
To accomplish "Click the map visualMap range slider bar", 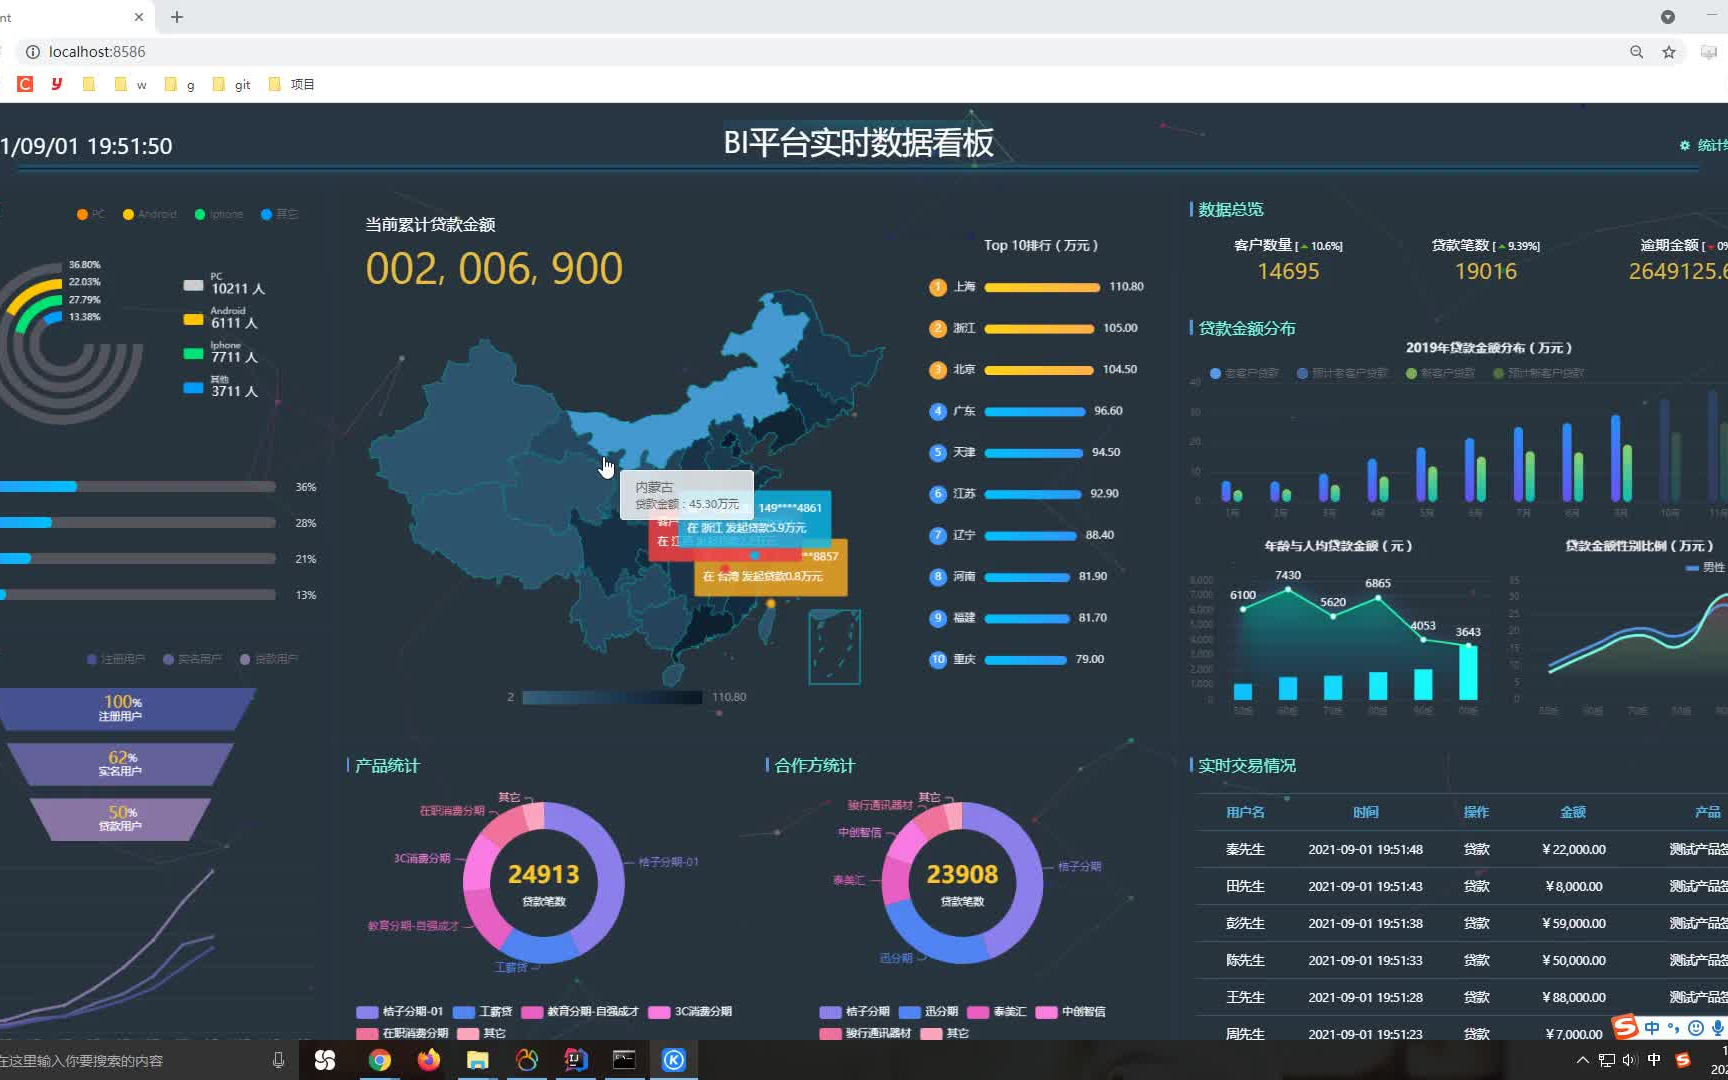I will (x=612, y=697).
